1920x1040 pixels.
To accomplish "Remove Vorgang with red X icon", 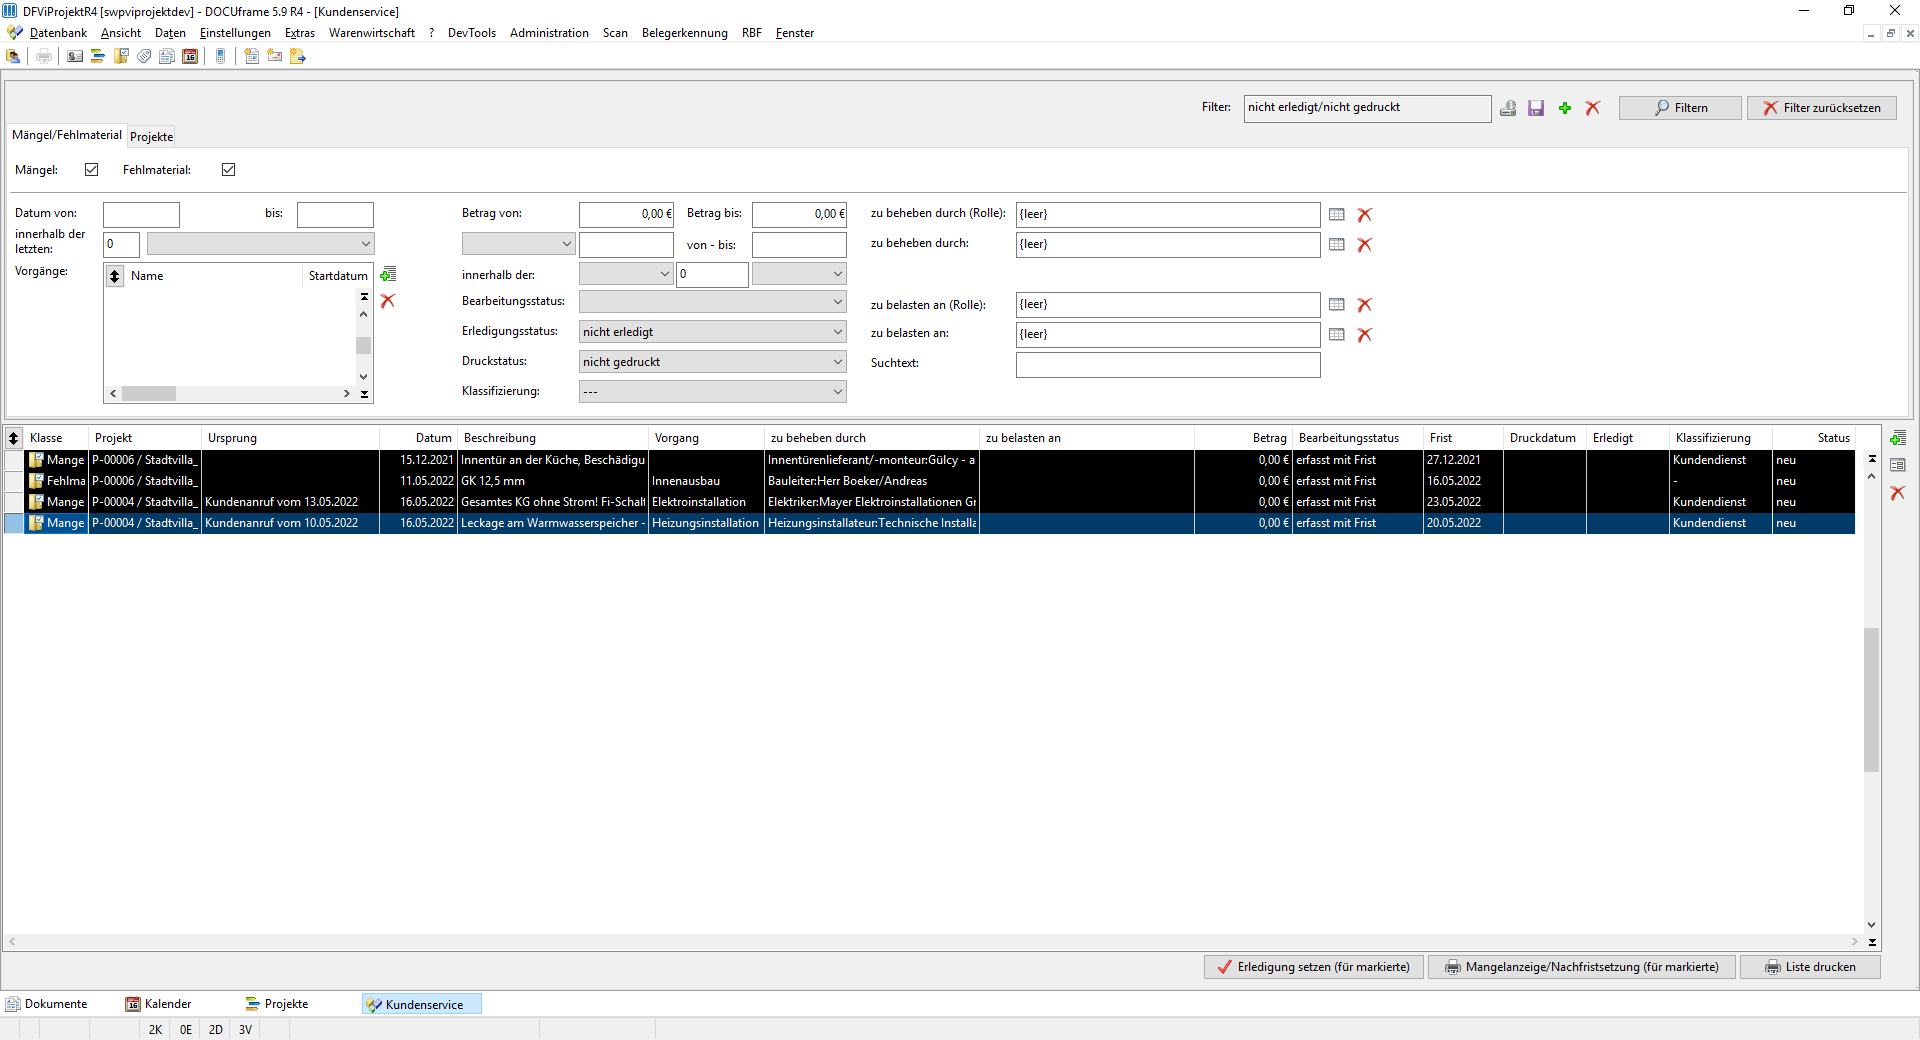I will (388, 301).
